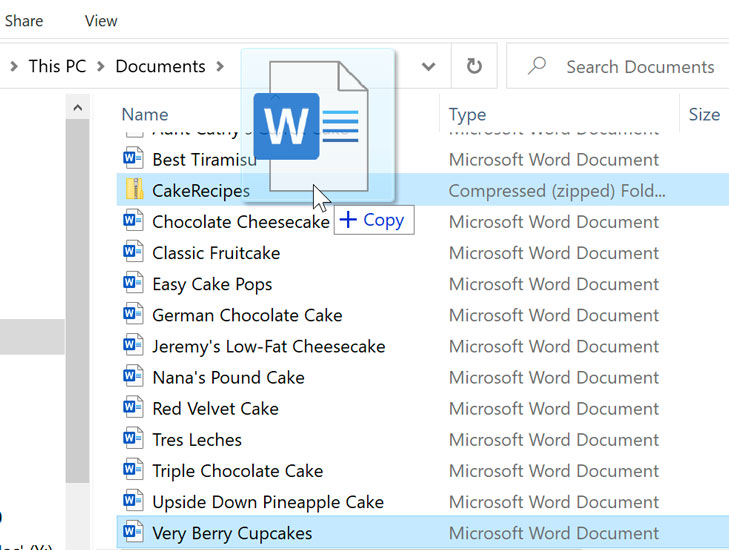The image size is (729, 550).
Task: Click Upside Down Pineapple Cake file name
Action: click(268, 503)
